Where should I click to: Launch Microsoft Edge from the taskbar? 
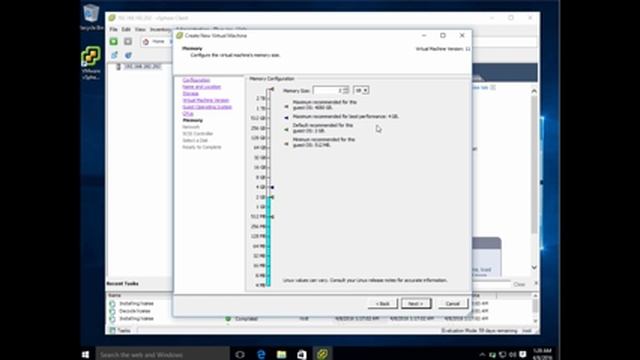pos(261,354)
